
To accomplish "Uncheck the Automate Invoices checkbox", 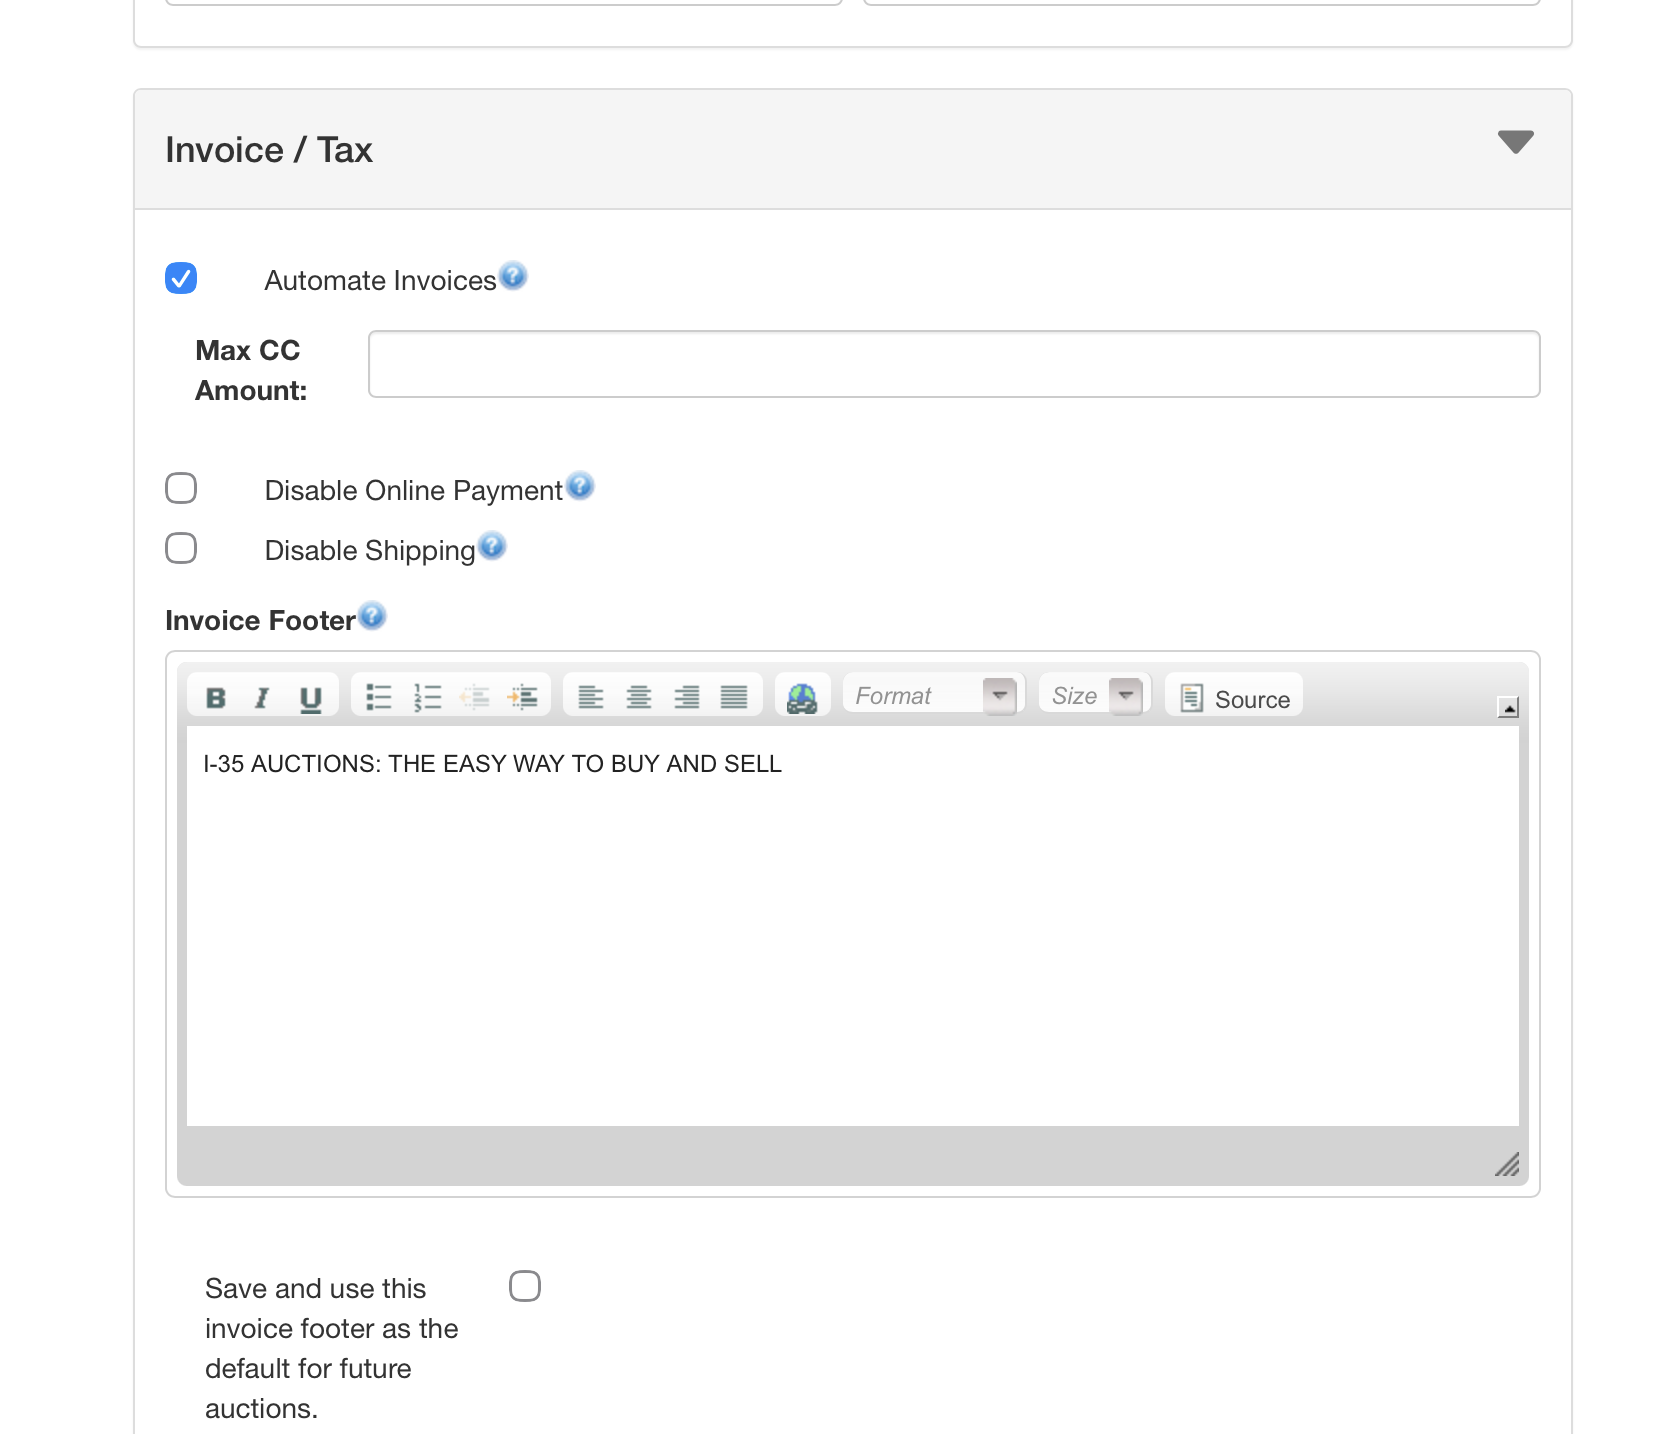I will click(181, 278).
